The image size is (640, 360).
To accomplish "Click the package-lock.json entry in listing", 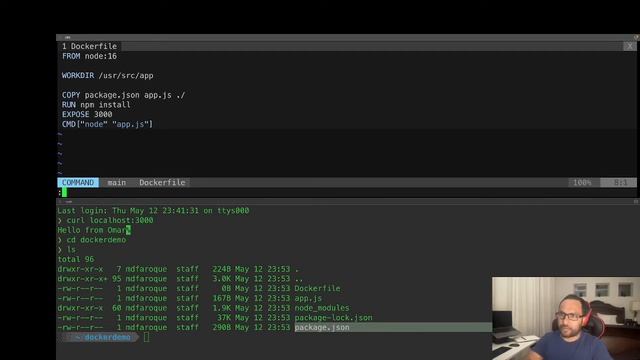I will [333, 318].
